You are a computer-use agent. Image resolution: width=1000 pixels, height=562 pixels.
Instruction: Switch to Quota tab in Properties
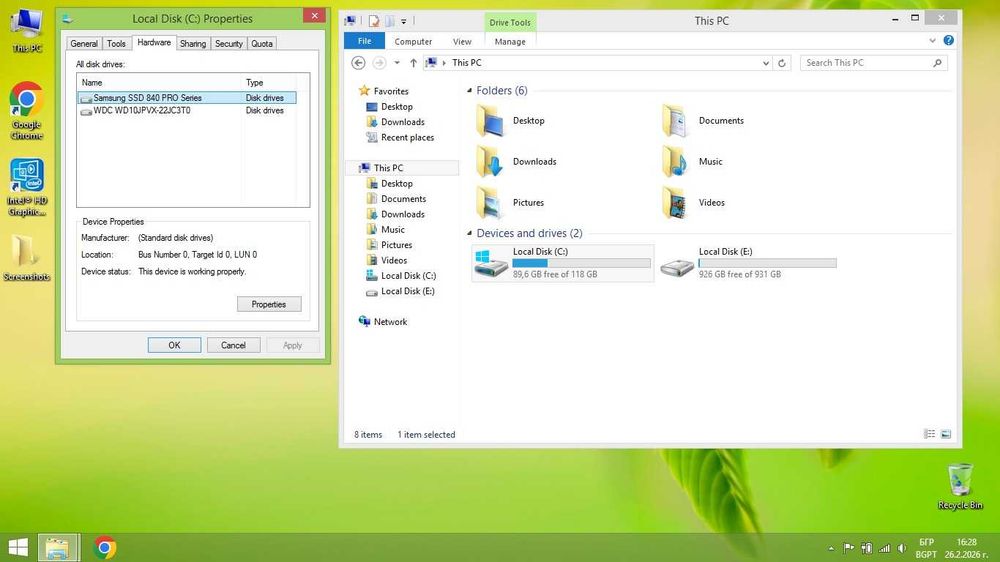pos(261,43)
